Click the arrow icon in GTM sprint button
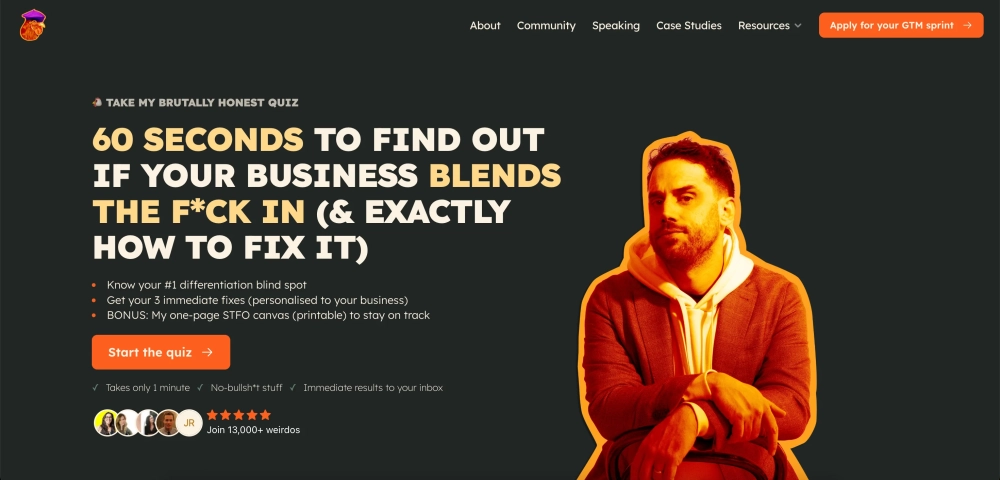The image size is (1000, 480). [x=967, y=25]
